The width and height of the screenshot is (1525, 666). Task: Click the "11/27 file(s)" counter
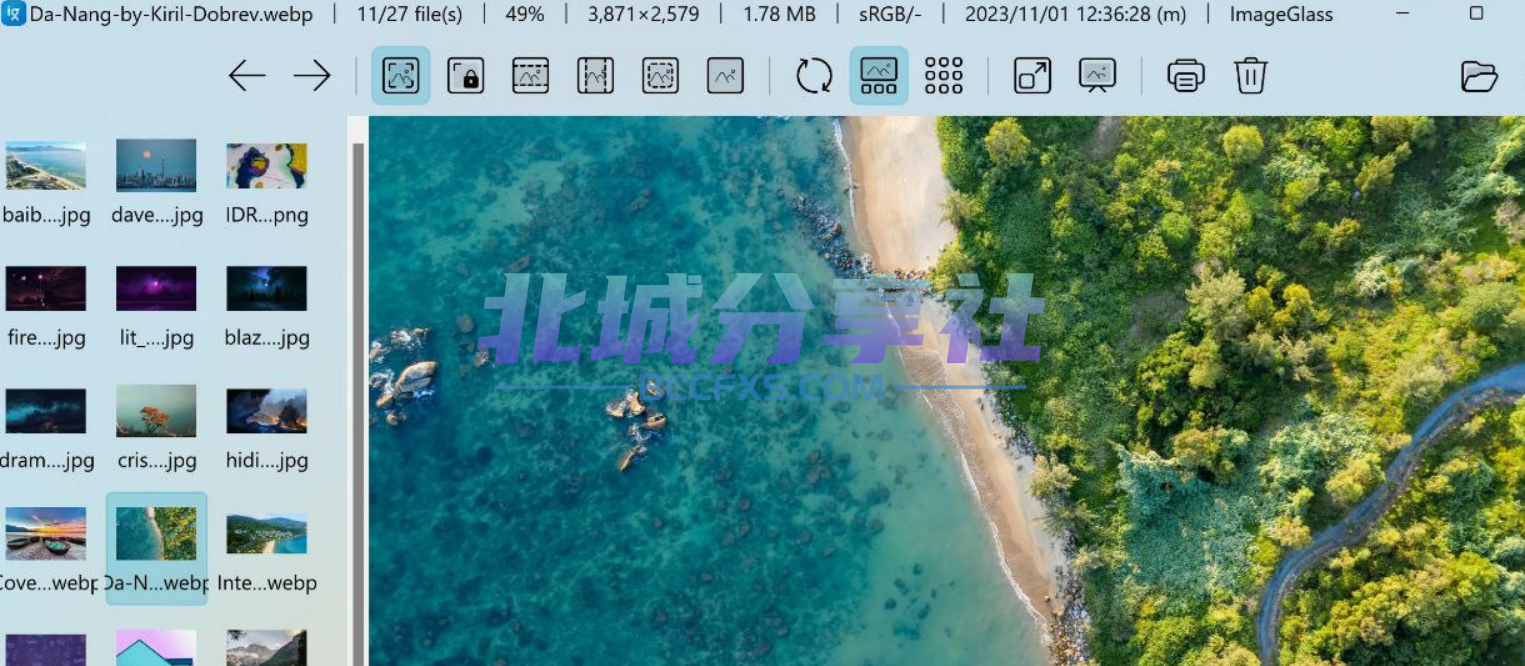pyautogui.click(x=409, y=14)
